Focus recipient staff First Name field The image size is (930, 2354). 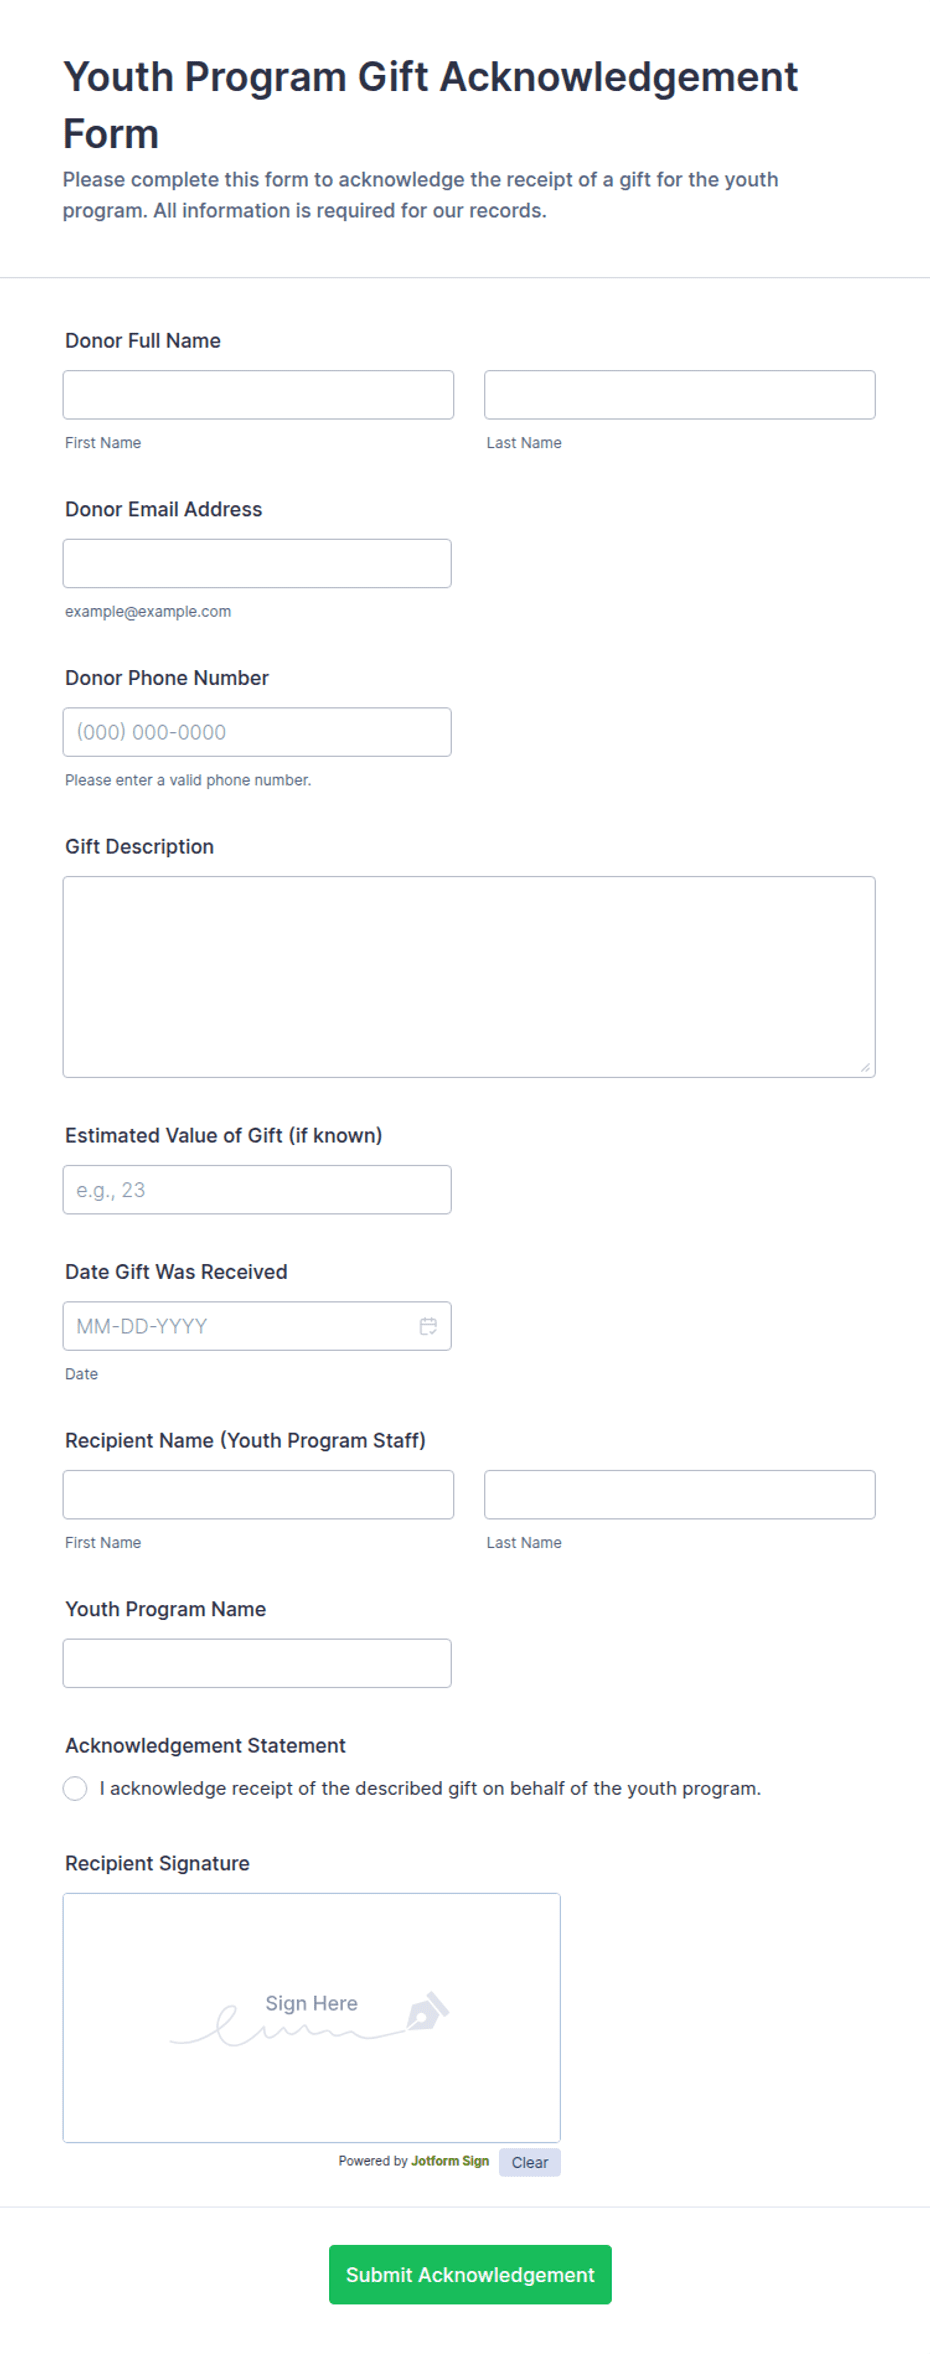click(x=258, y=1494)
